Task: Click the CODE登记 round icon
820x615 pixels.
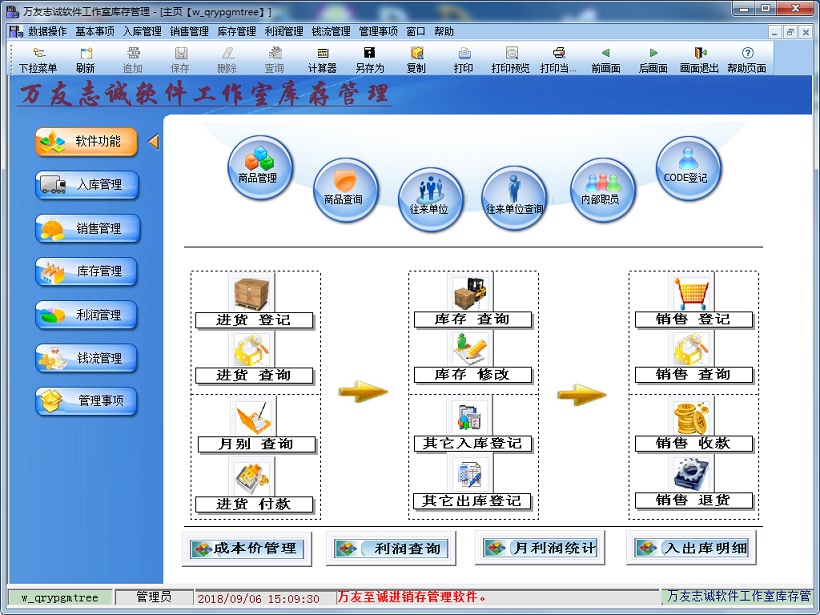Action: [x=688, y=167]
